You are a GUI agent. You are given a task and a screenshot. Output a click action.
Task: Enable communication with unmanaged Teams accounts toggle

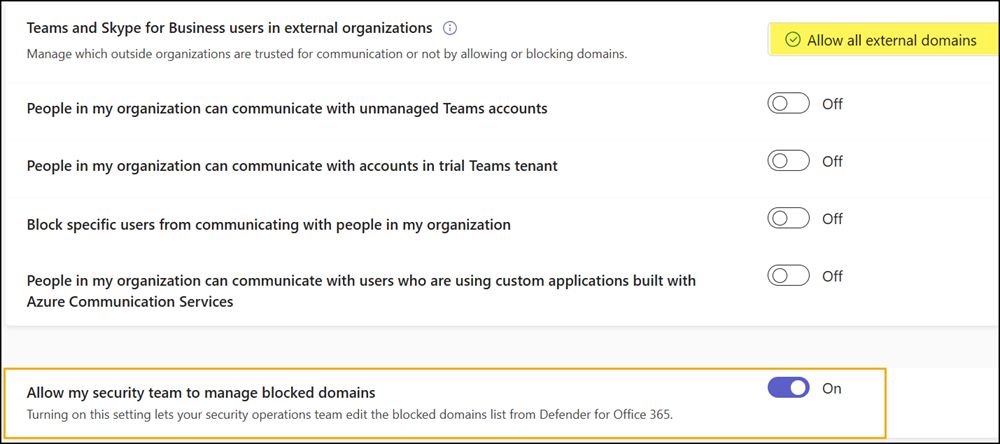tap(788, 104)
